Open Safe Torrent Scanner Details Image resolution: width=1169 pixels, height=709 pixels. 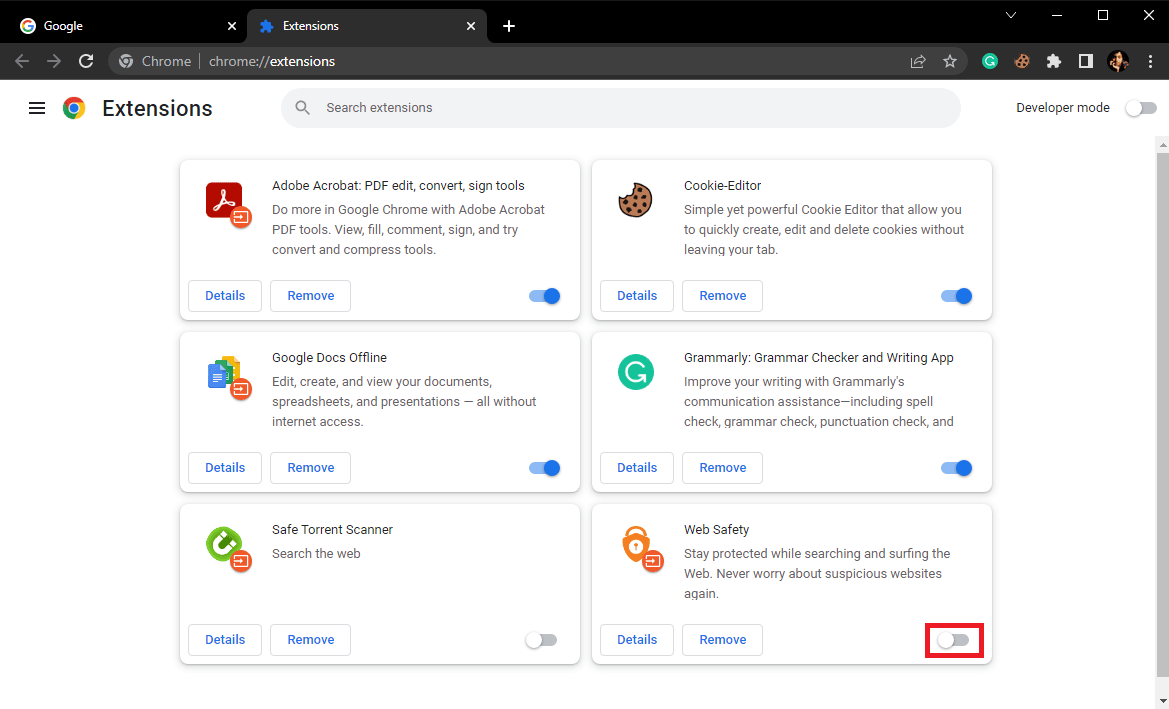(x=225, y=640)
